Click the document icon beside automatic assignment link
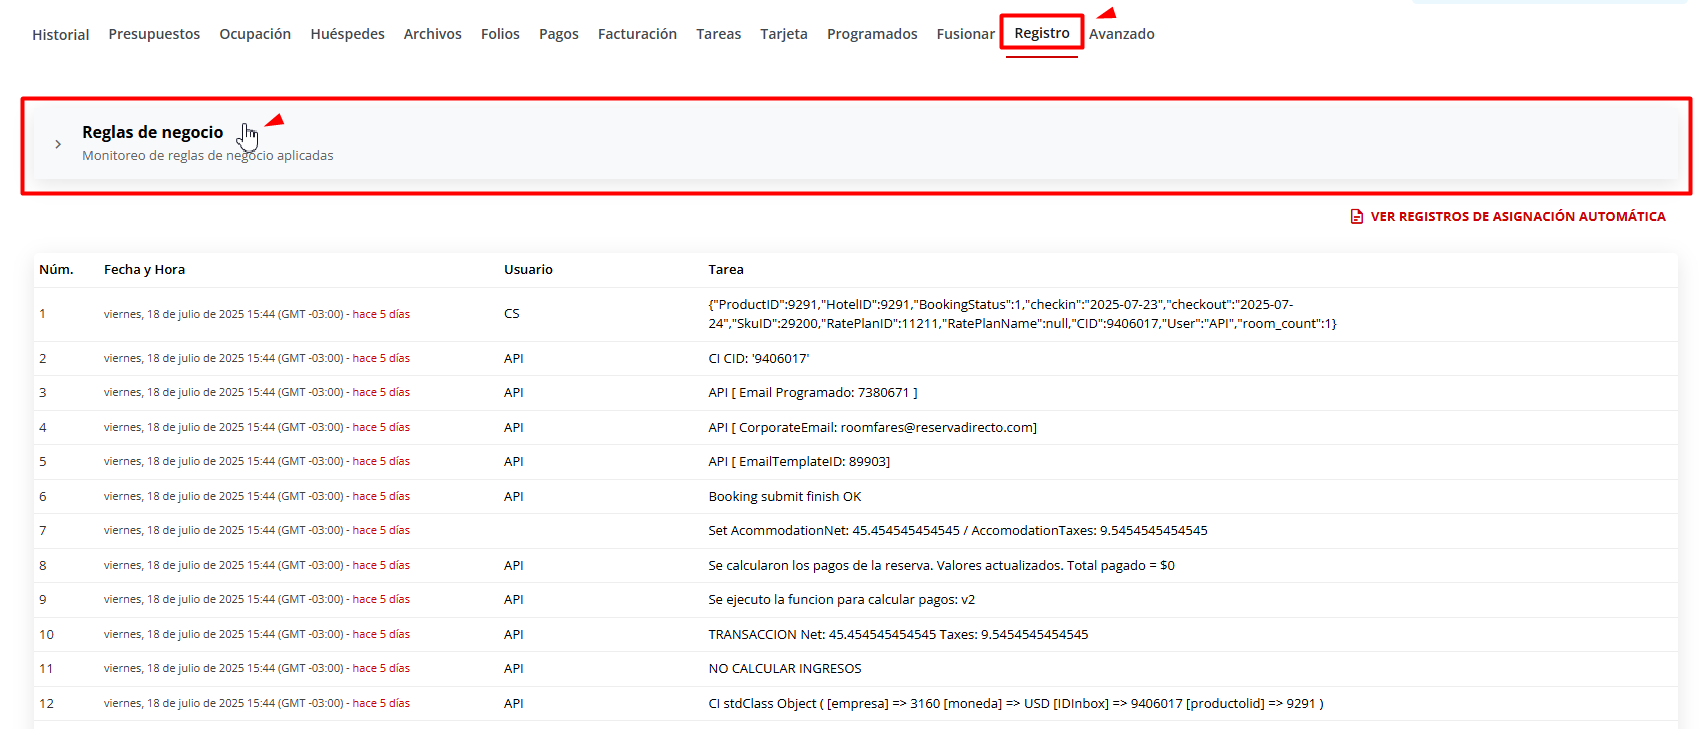 coord(1356,217)
